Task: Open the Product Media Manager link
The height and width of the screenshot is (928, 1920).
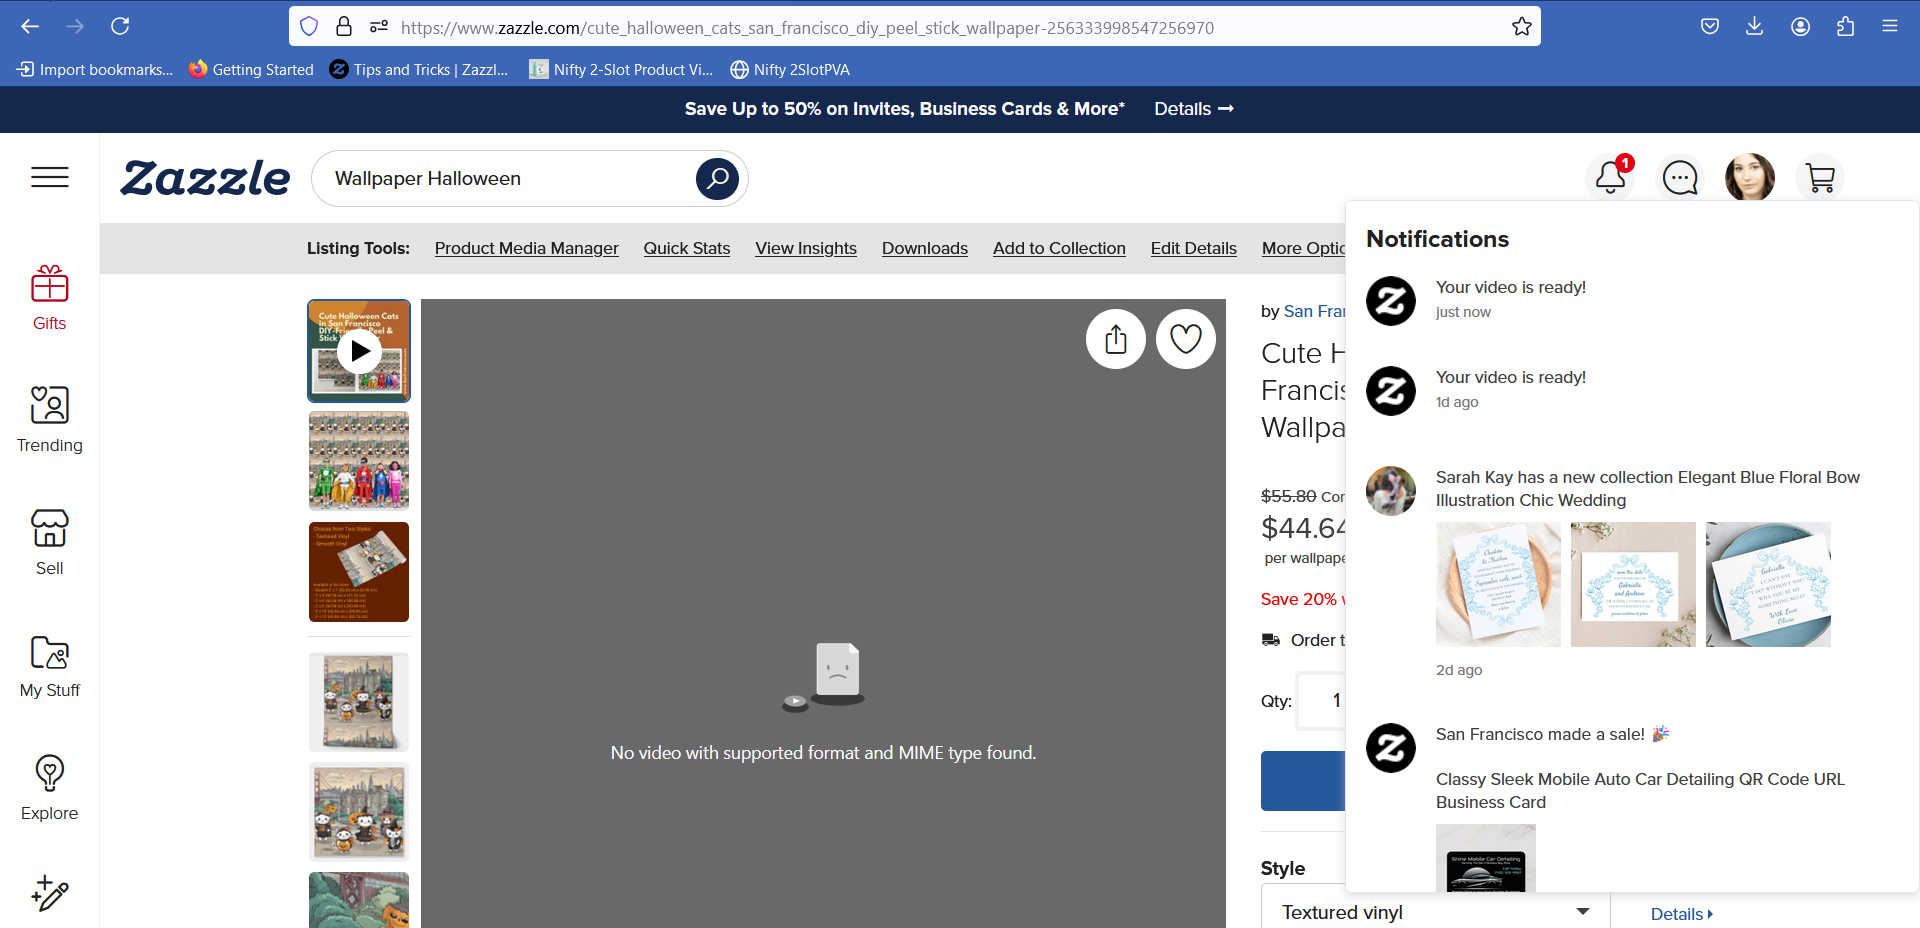Action: [x=527, y=248]
